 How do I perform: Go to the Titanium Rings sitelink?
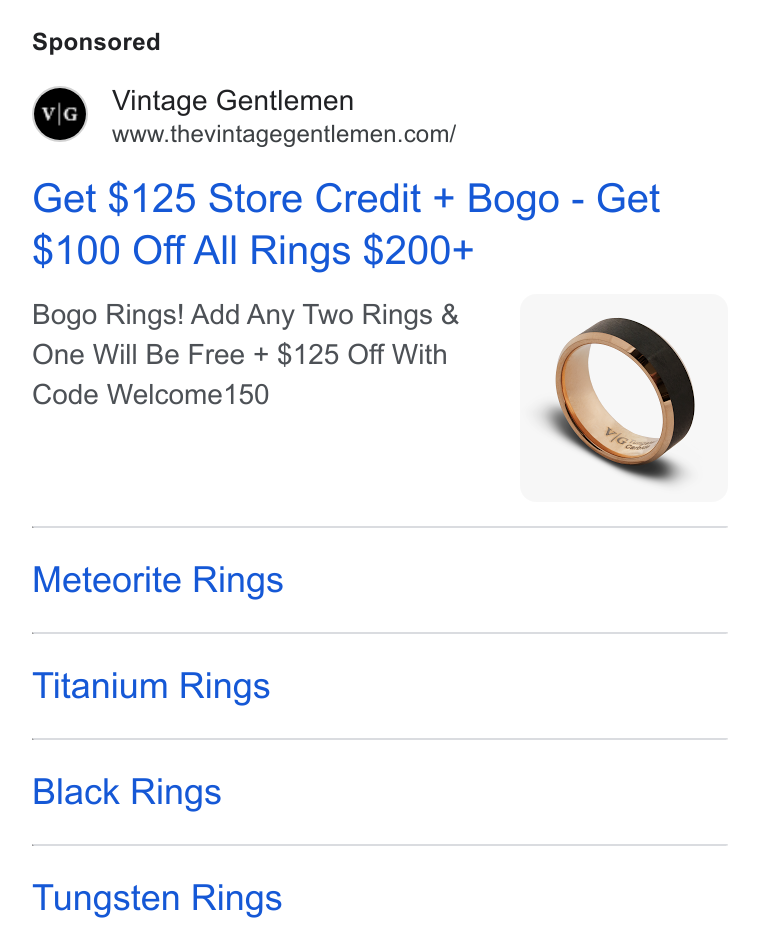coord(151,686)
